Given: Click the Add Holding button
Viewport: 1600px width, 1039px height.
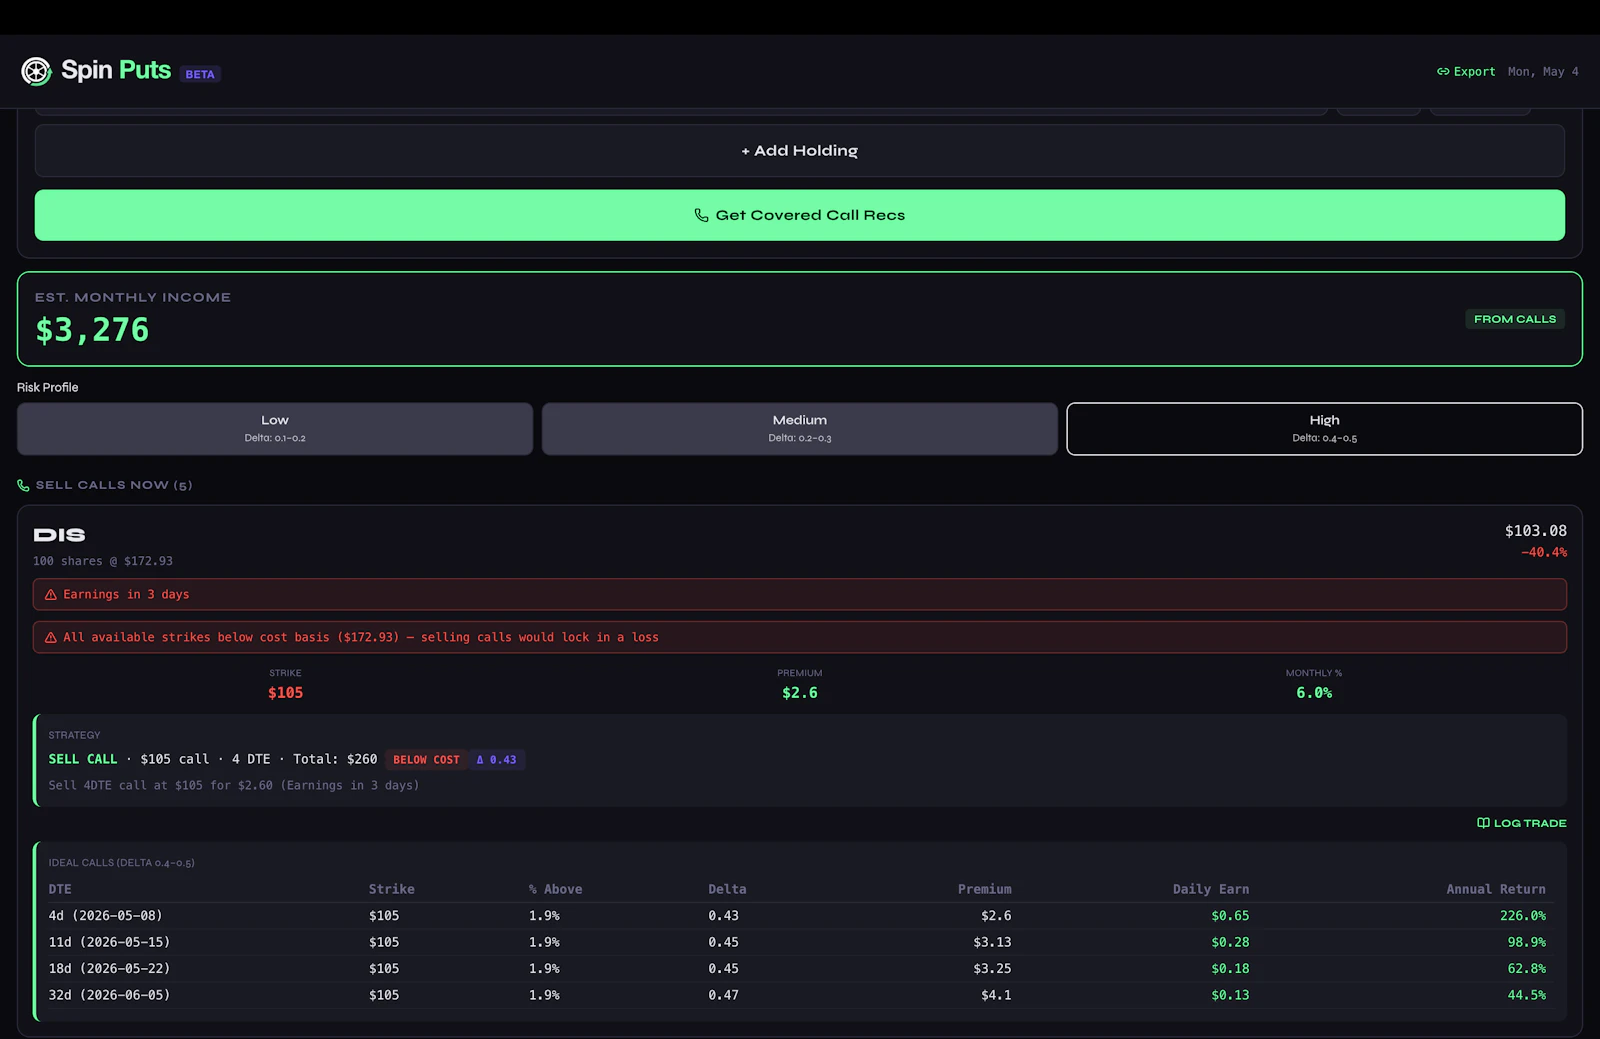Looking at the screenshot, I should [x=800, y=151].
